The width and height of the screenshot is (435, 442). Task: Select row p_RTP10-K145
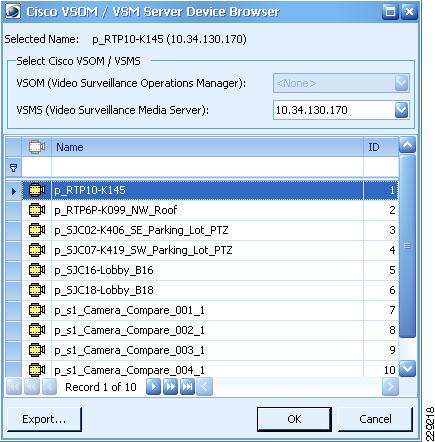tap(210, 190)
